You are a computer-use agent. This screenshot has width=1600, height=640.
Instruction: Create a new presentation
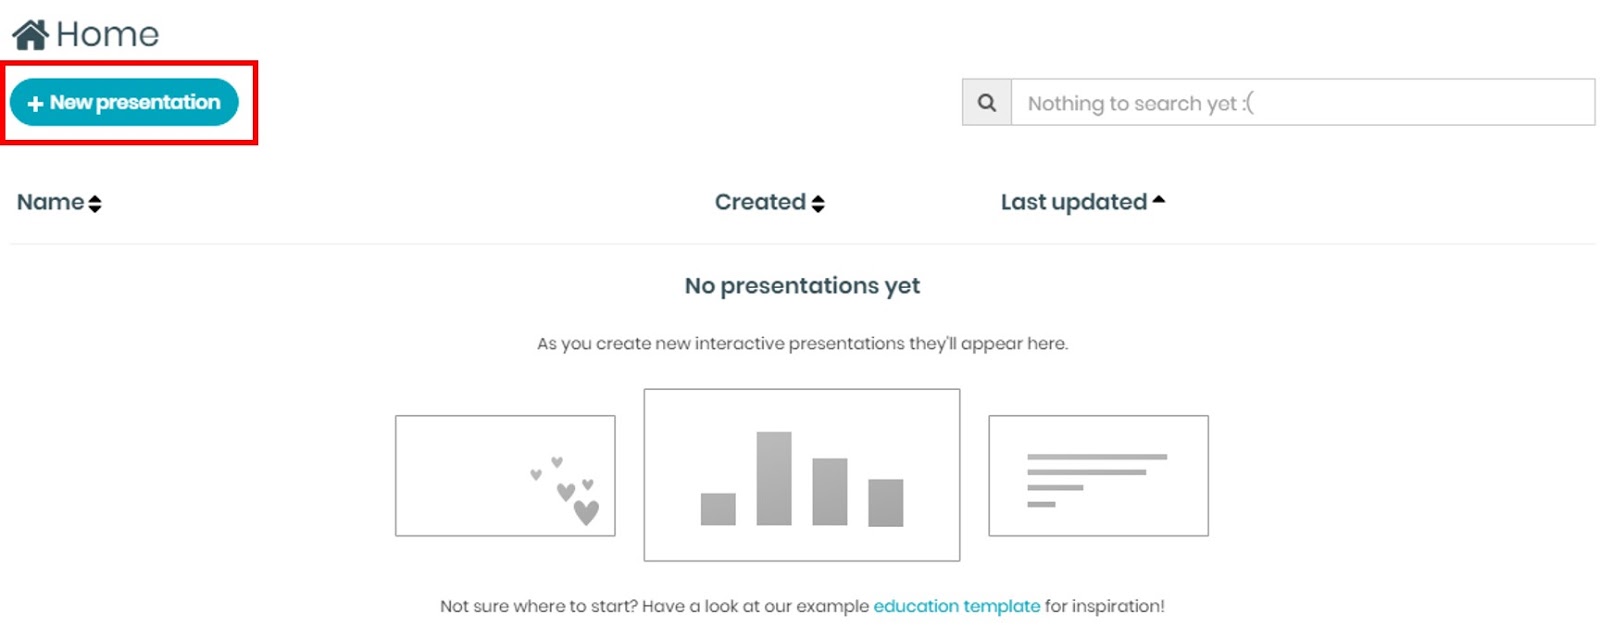124,103
